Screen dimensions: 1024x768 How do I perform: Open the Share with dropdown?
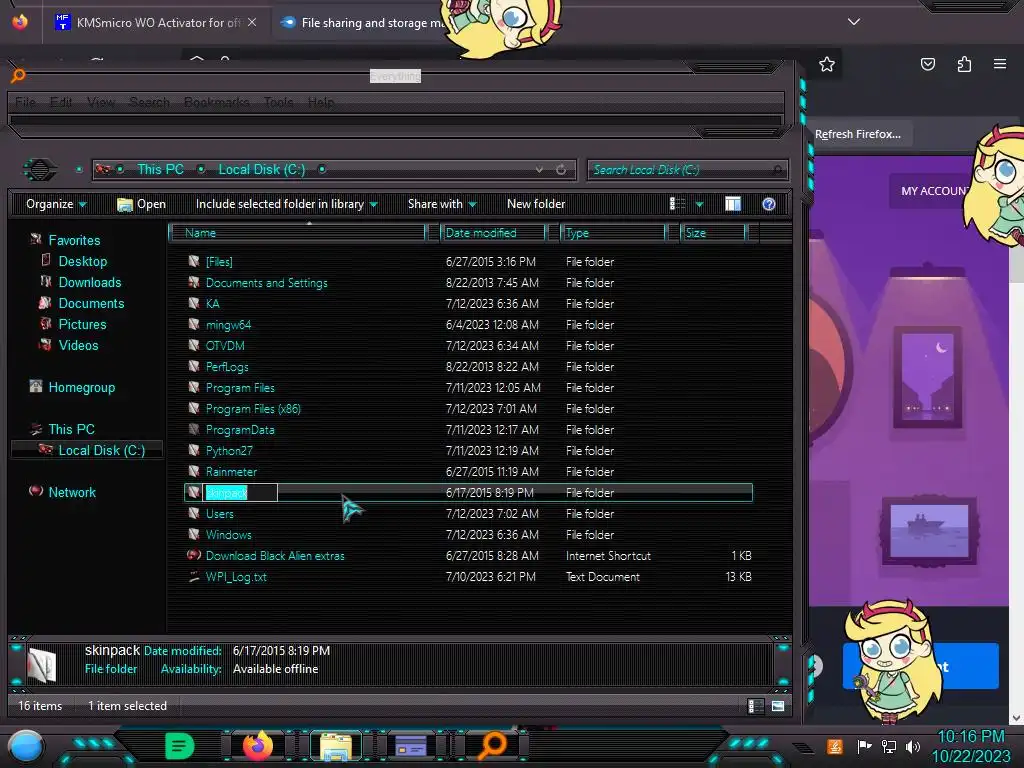[441, 204]
